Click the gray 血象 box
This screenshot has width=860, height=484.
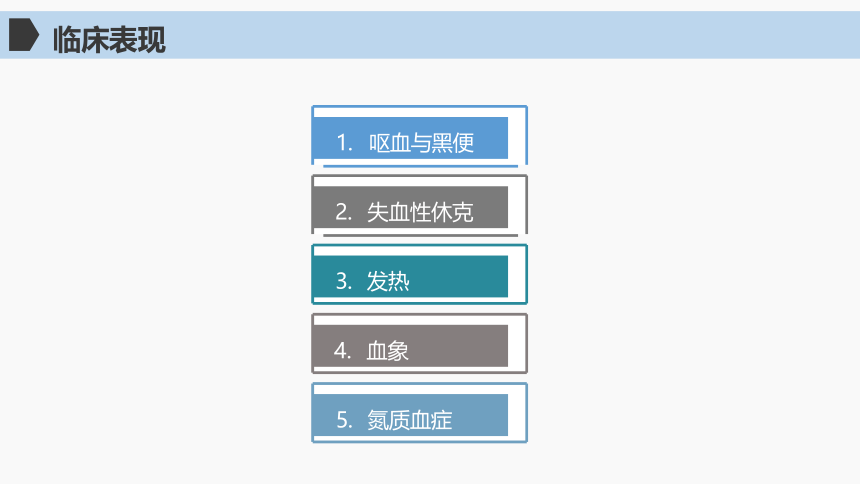[420, 344]
